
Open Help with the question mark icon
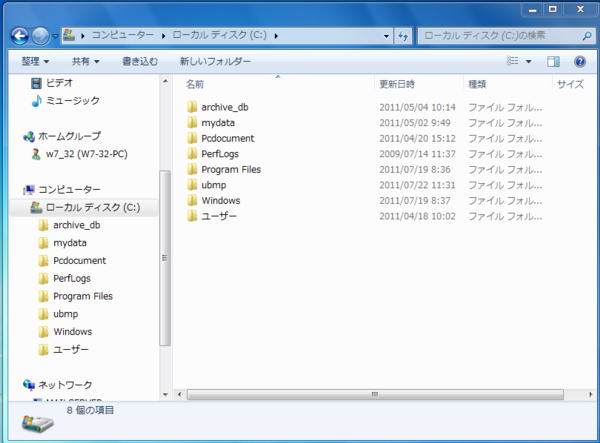(580, 61)
